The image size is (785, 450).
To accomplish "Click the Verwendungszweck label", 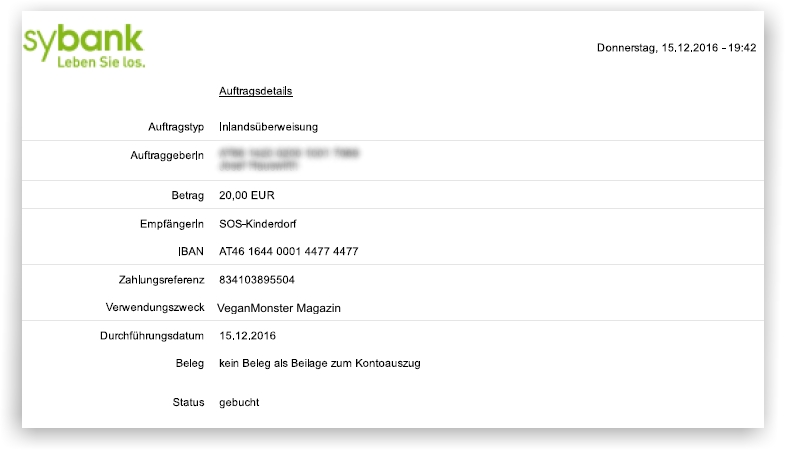I will click(155, 308).
